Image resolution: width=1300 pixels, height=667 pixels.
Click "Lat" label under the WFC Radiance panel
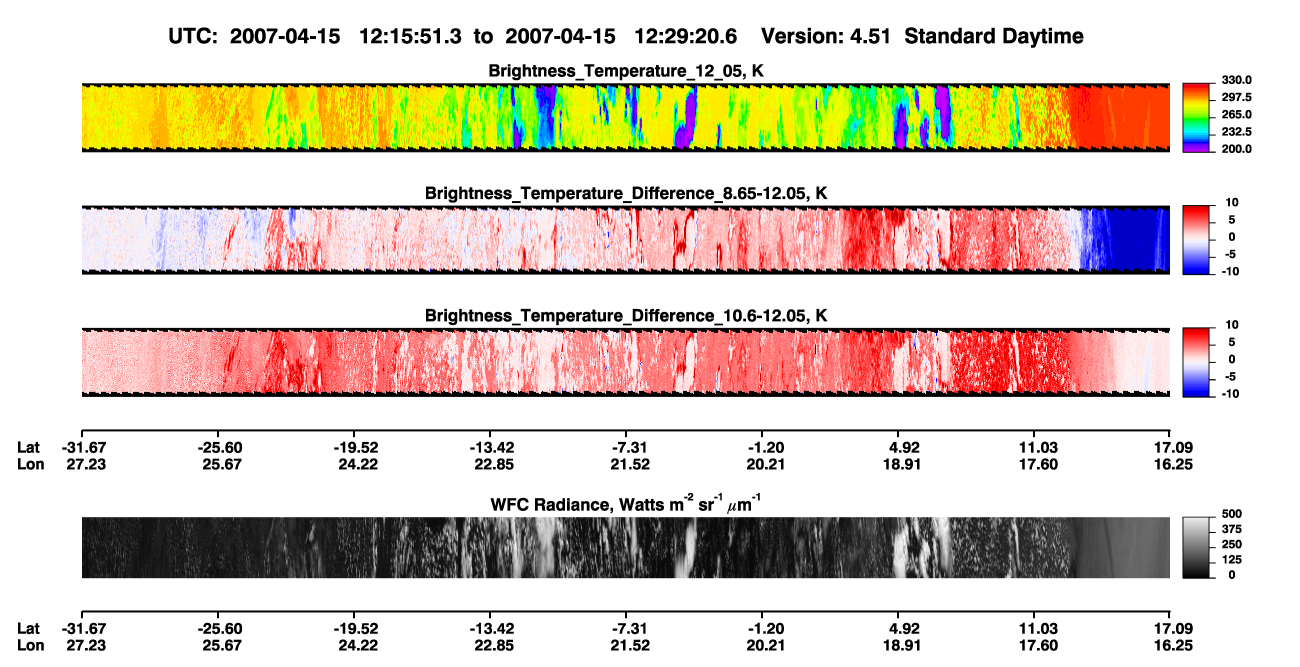point(29,629)
